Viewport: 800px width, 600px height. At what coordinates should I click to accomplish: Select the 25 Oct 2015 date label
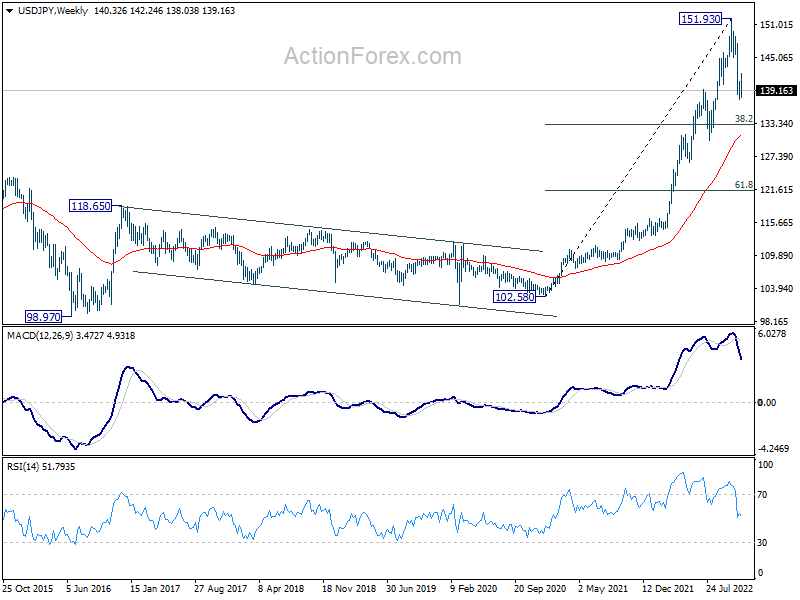pyautogui.click(x=28, y=589)
